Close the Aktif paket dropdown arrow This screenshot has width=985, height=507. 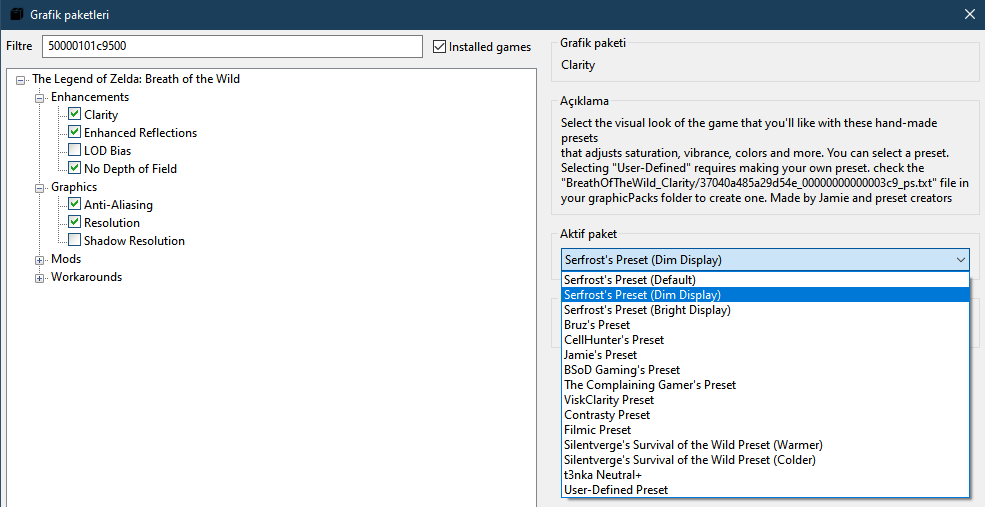(961, 260)
